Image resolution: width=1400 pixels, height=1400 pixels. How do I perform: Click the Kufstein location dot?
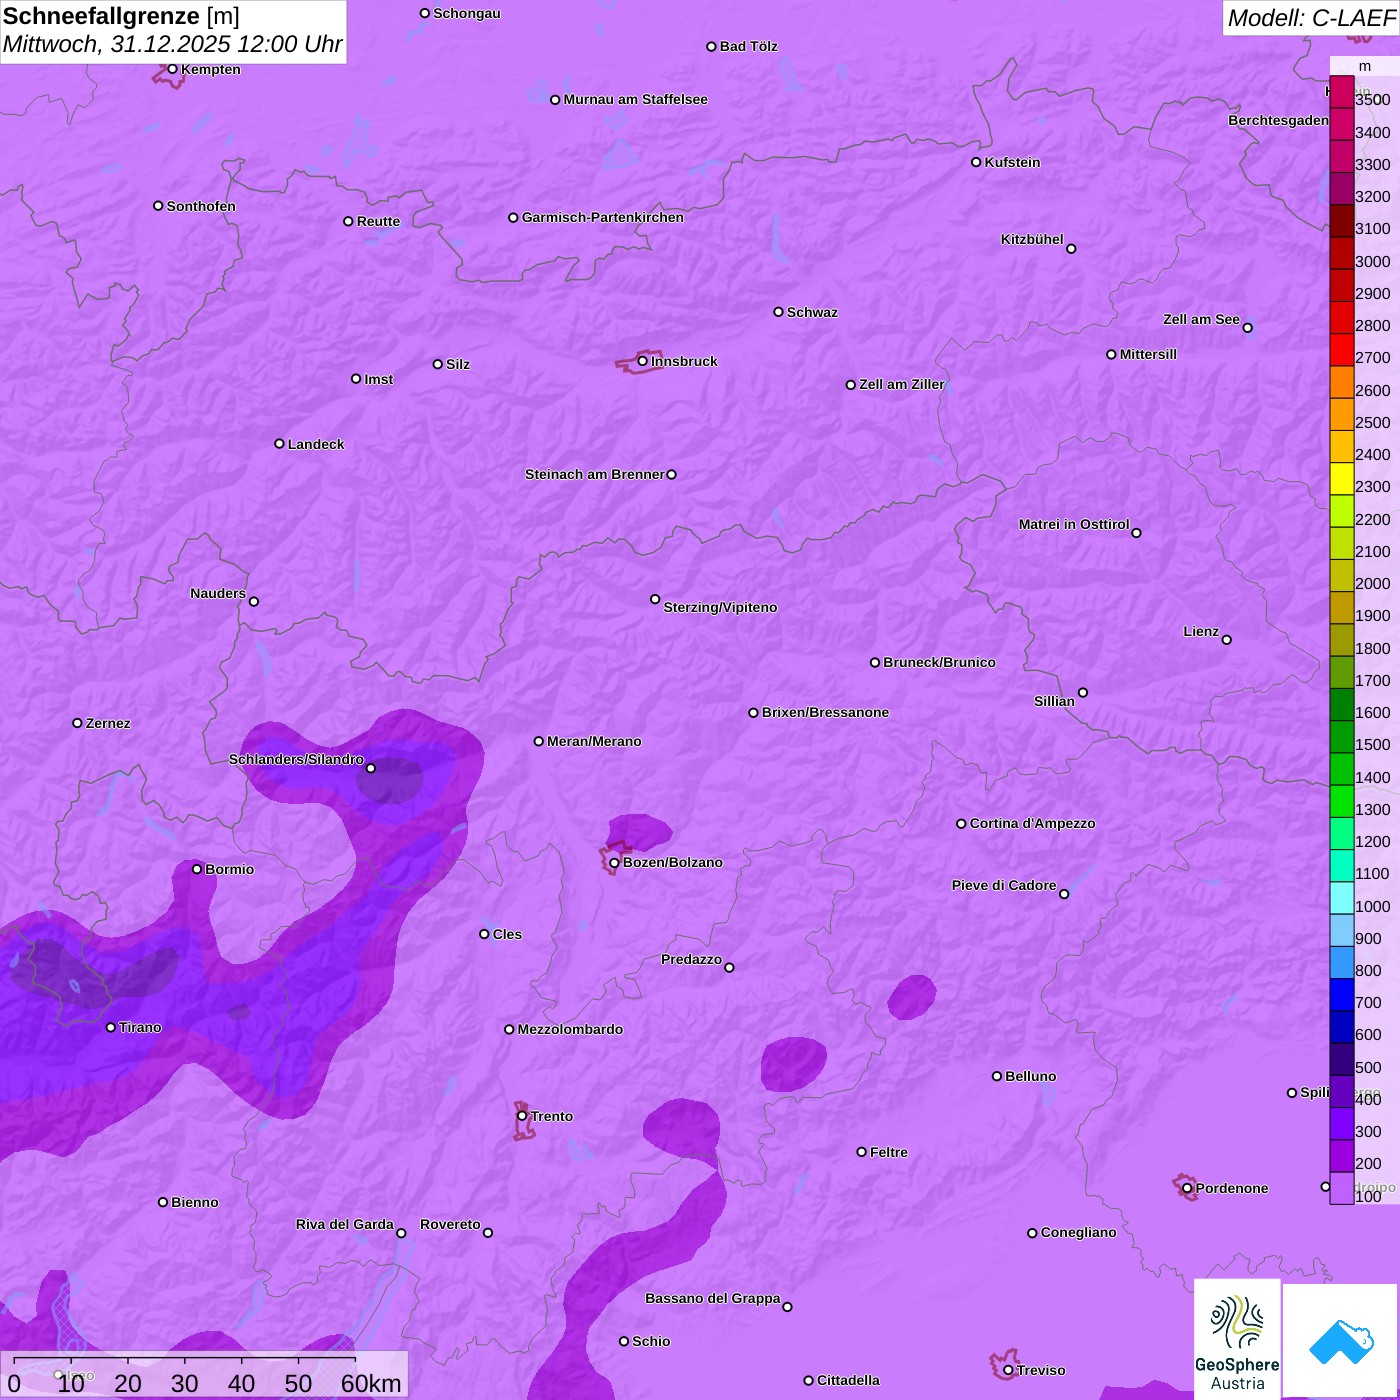click(976, 162)
